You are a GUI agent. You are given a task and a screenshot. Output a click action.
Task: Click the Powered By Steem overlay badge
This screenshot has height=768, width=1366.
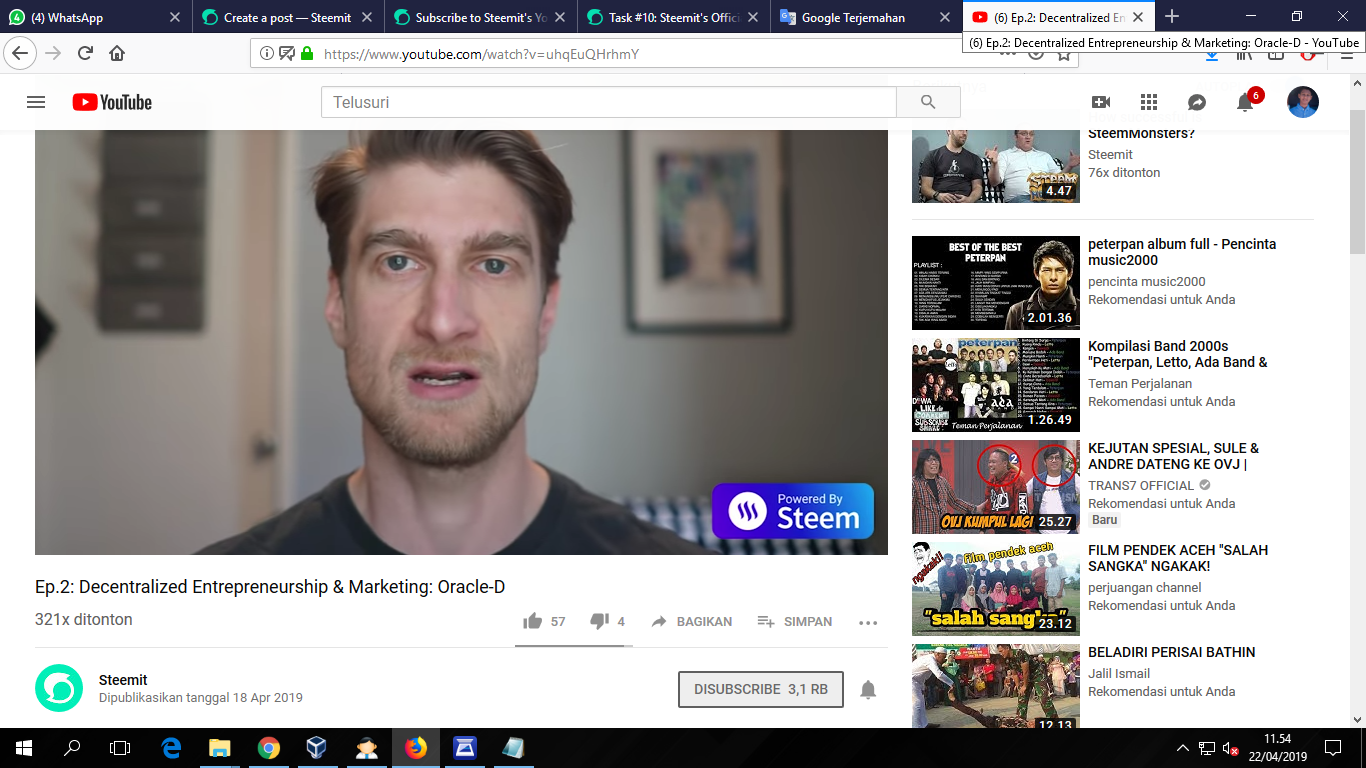point(793,511)
